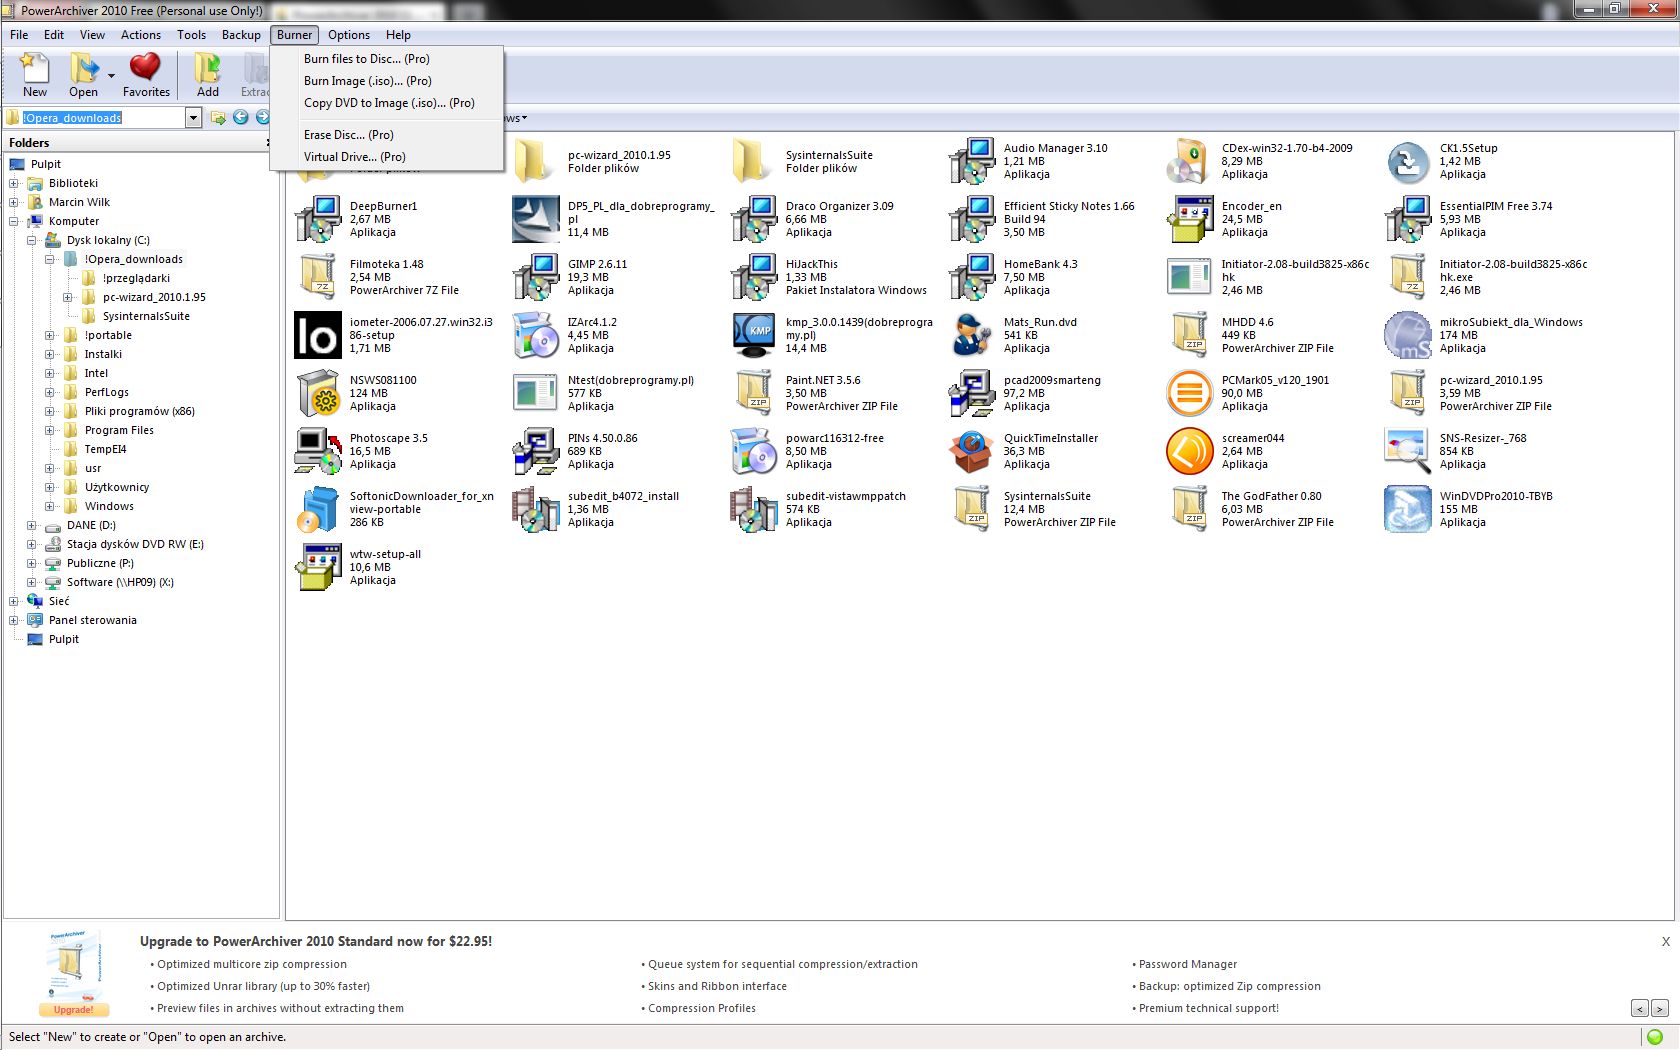The height and width of the screenshot is (1050, 1680).
Task: Select the Photoscape 3.5 installer icon
Action: 318,451
